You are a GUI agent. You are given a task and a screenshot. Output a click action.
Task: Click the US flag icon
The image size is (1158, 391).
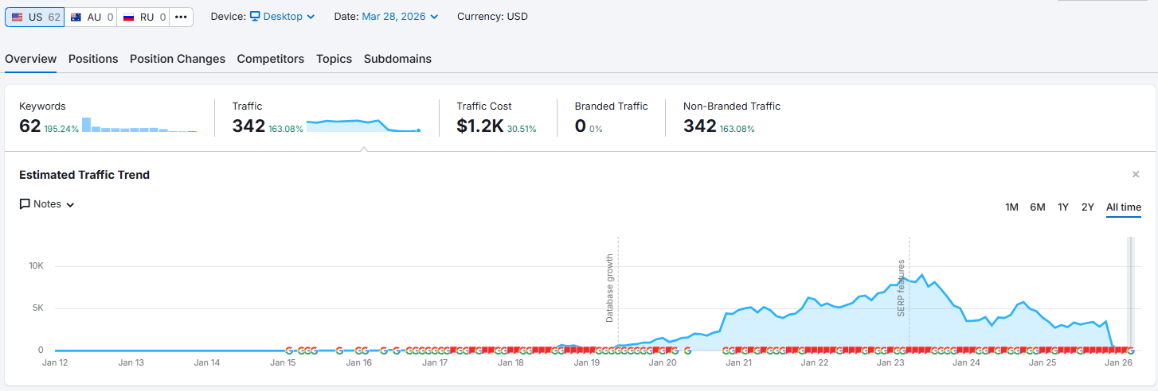click(x=17, y=17)
